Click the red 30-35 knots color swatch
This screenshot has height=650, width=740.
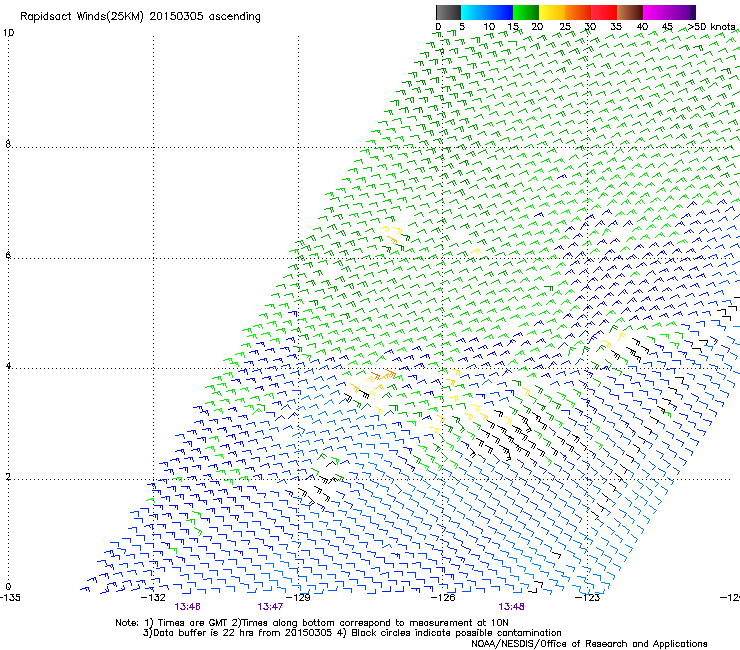[604, 12]
